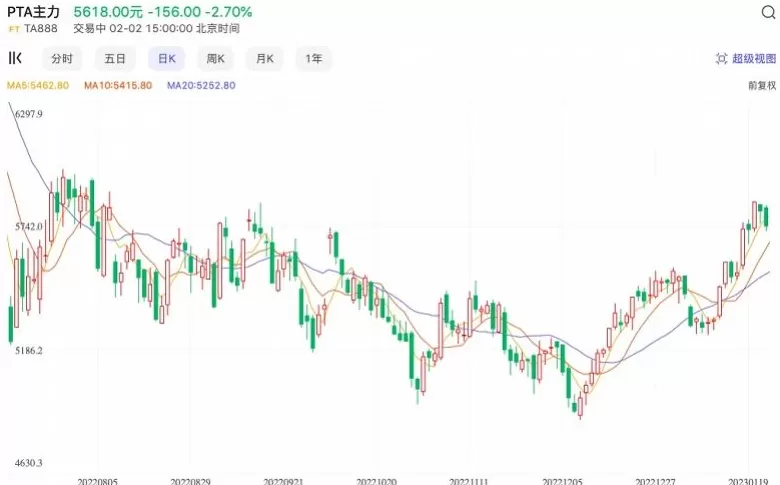This screenshot has height=485, width=780.
Task: Choose the 1年 one-year range
Action: 314,59
